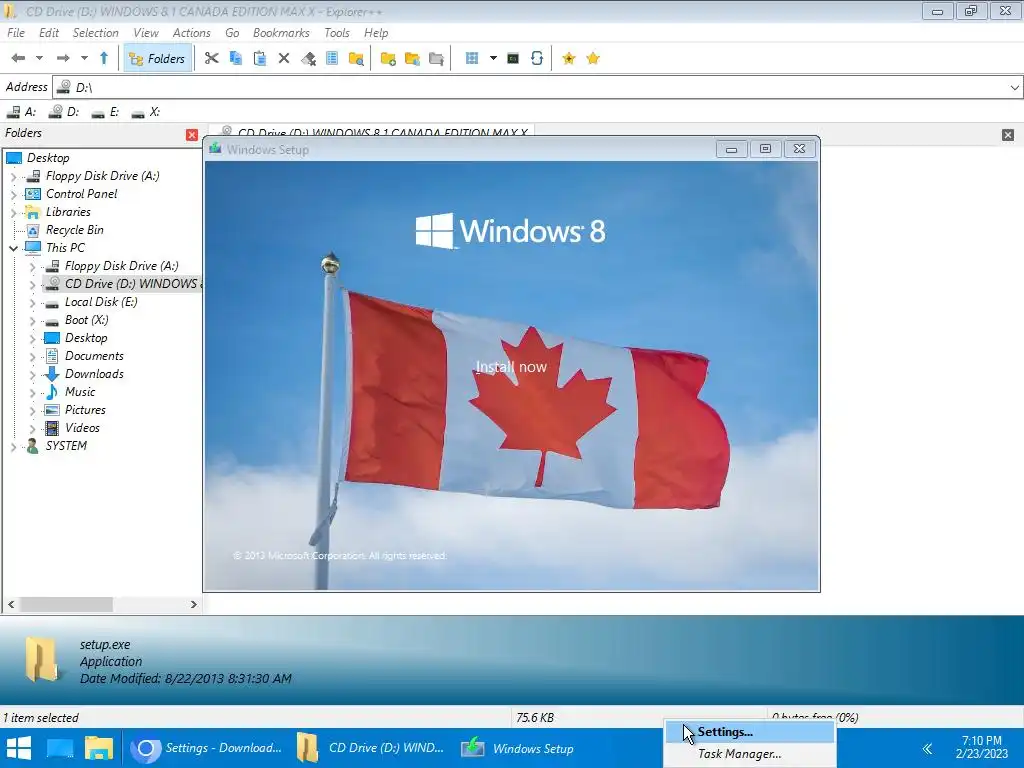Open the Properties toolbar icon

coord(332,58)
